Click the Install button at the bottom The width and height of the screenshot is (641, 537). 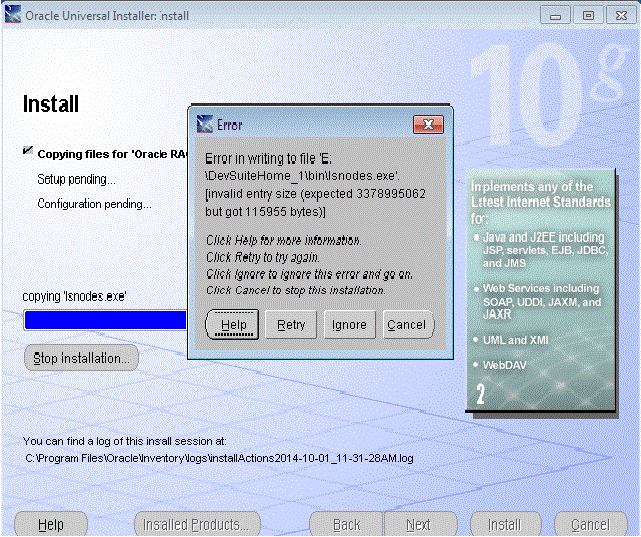504,525
